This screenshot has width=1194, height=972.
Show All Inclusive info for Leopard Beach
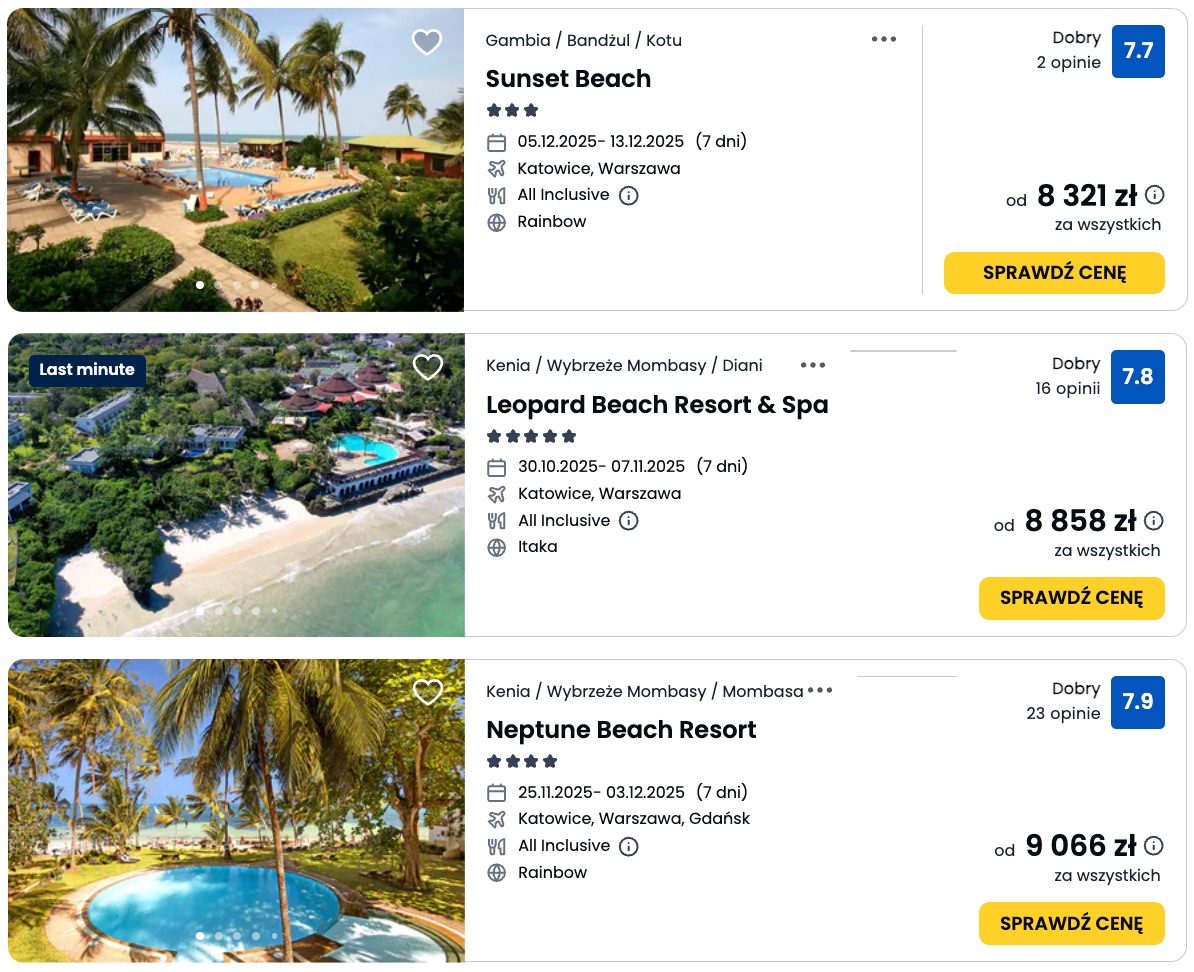(629, 521)
